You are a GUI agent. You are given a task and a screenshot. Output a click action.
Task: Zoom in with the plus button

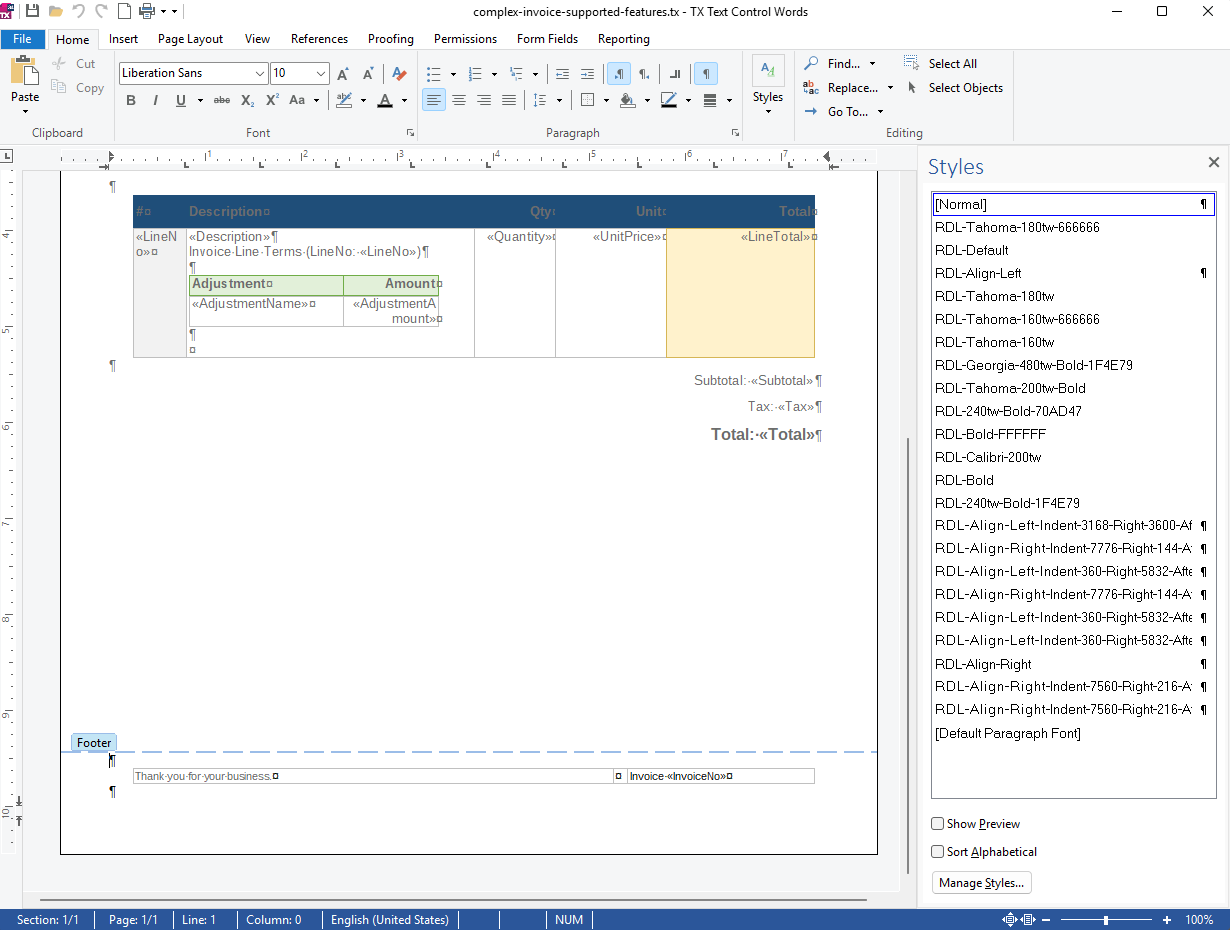tap(1167, 920)
